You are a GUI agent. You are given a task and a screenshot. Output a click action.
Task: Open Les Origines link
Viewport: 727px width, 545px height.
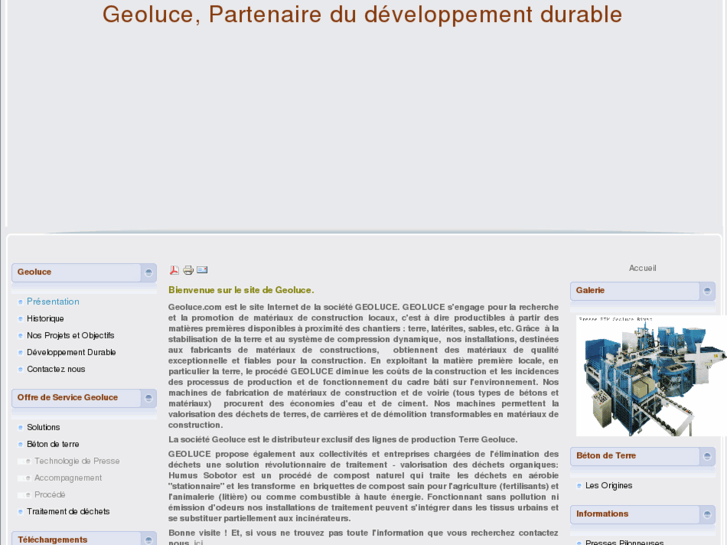coord(609,485)
